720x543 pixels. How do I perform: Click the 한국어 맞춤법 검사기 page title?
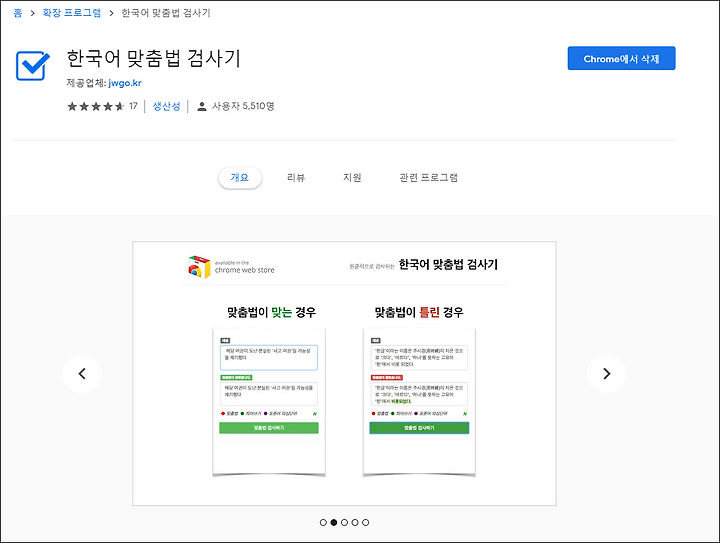pyautogui.click(x=154, y=59)
